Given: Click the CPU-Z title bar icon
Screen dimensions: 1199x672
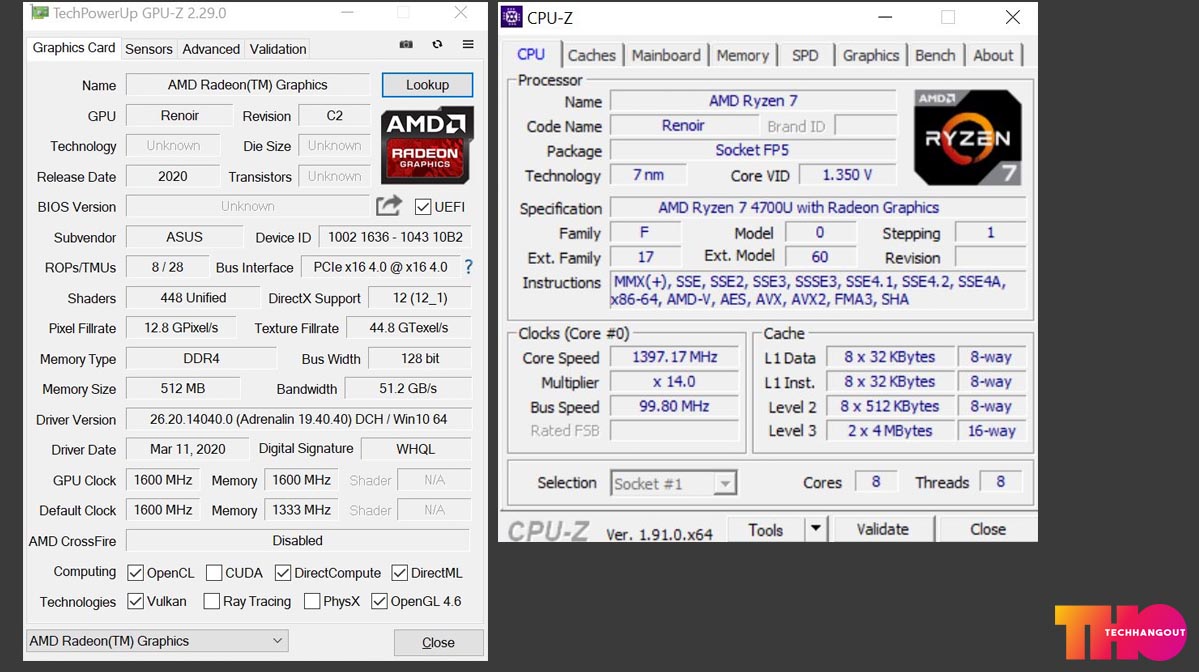Looking at the screenshot, I should [512, 17].
